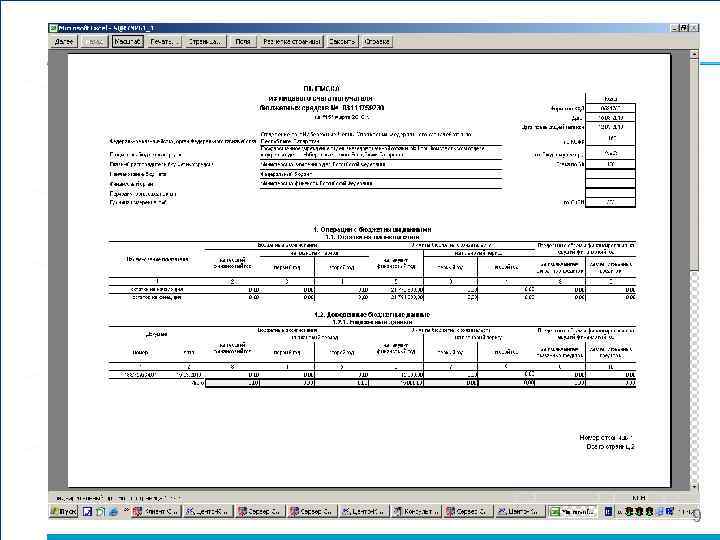Click the 'Номер страницы' footer text
Screen dimensions: 720x540
(606, 437)
